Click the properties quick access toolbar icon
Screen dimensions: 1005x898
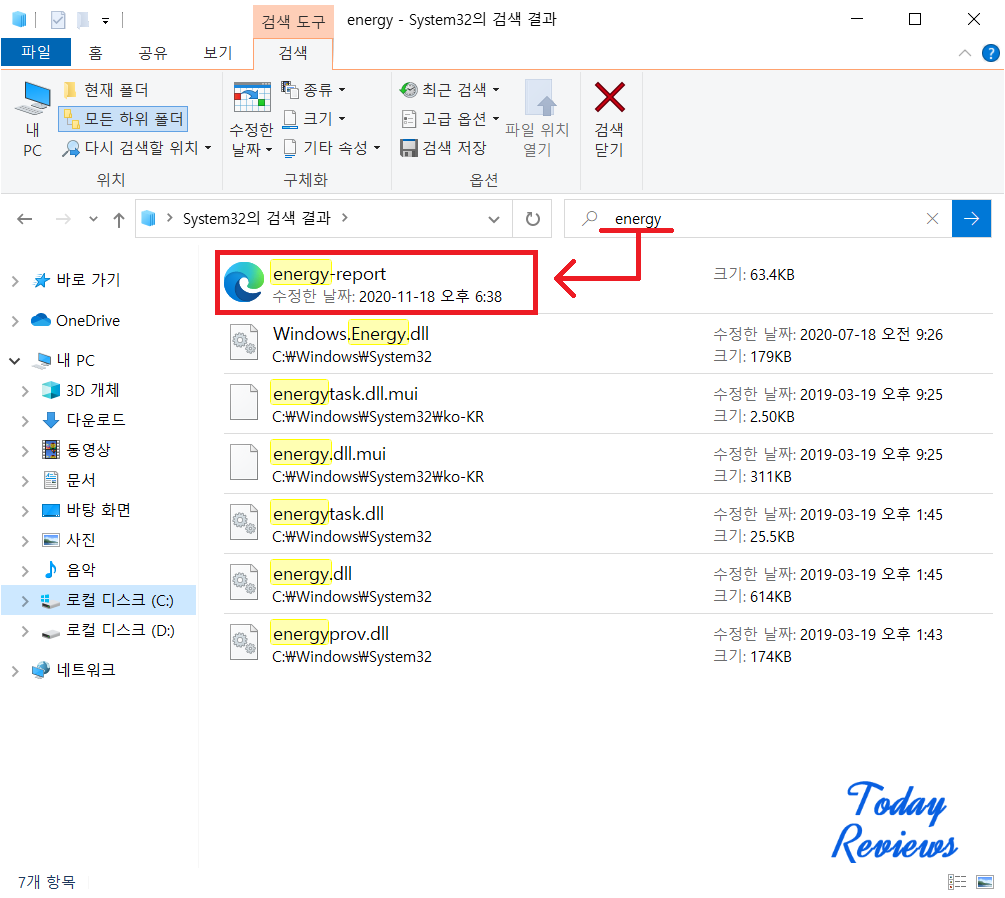click(58, 21)
